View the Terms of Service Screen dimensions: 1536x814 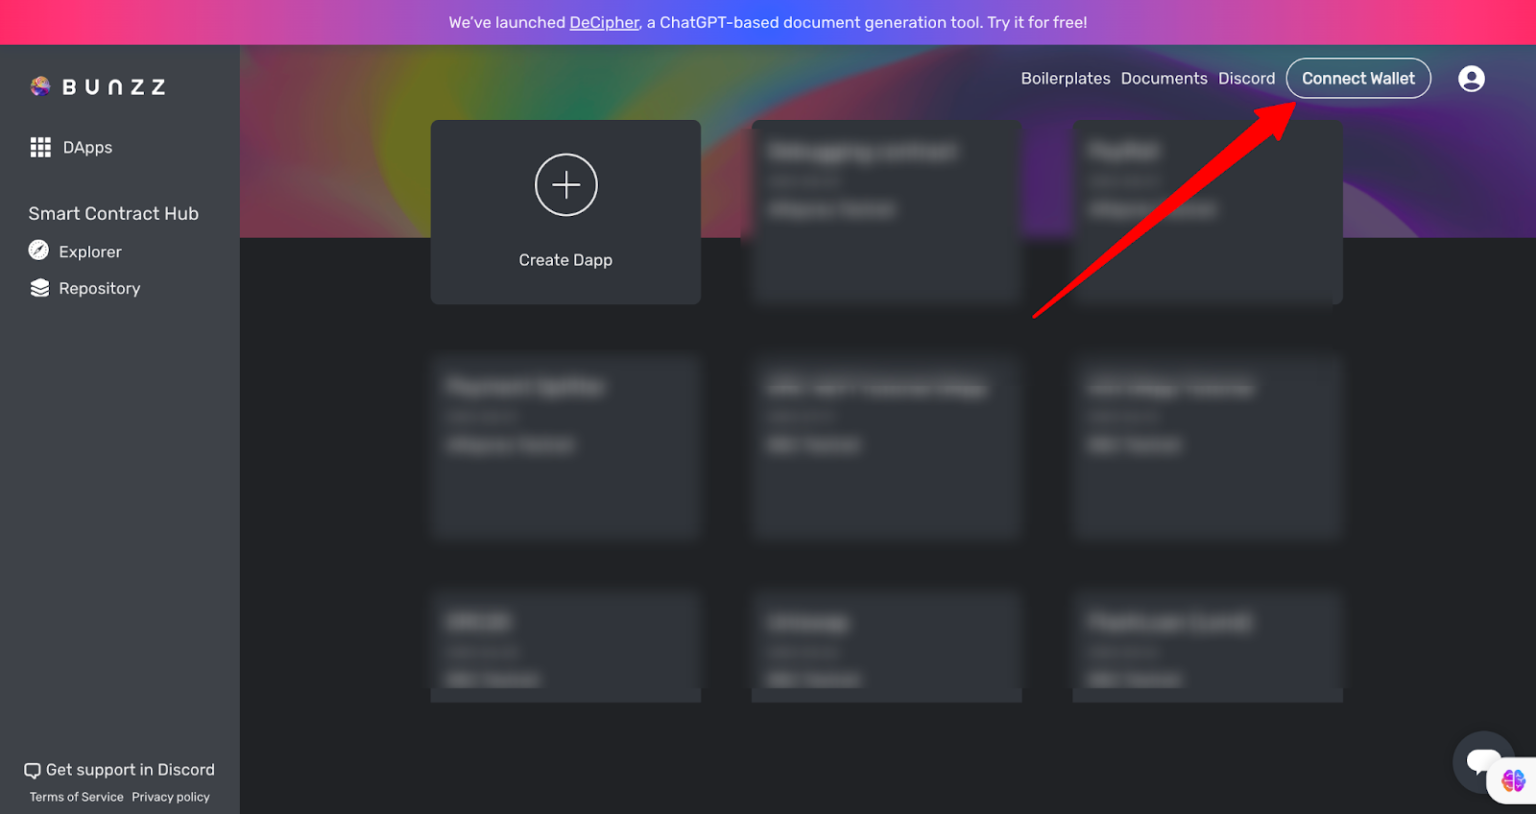75,797
